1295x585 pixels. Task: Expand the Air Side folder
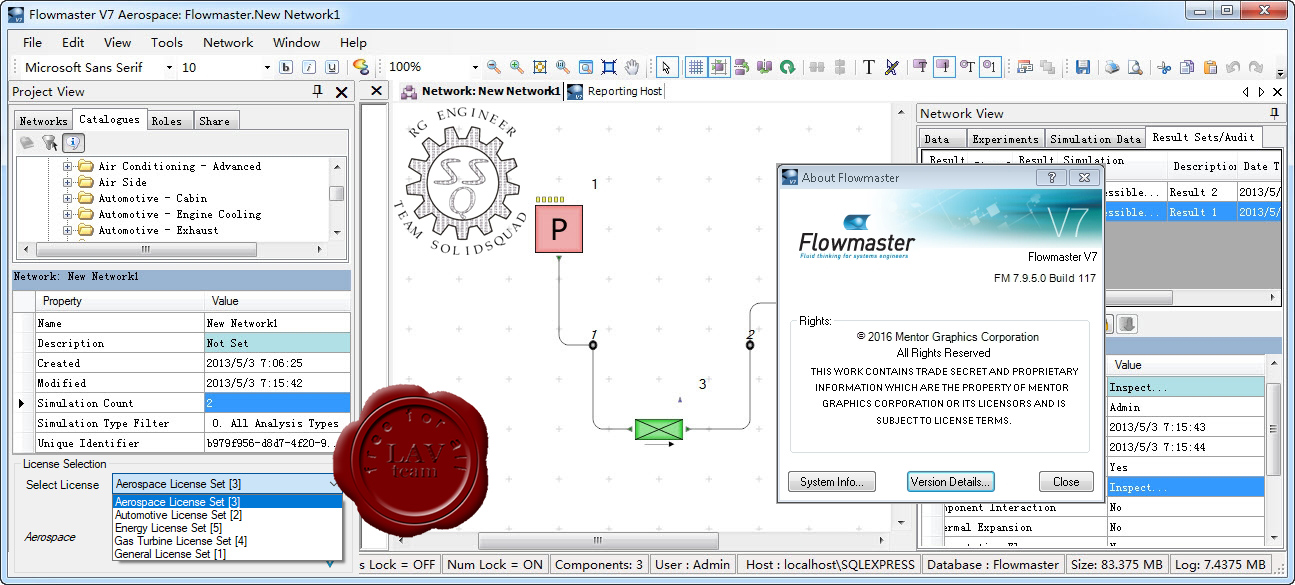(68, 182)
